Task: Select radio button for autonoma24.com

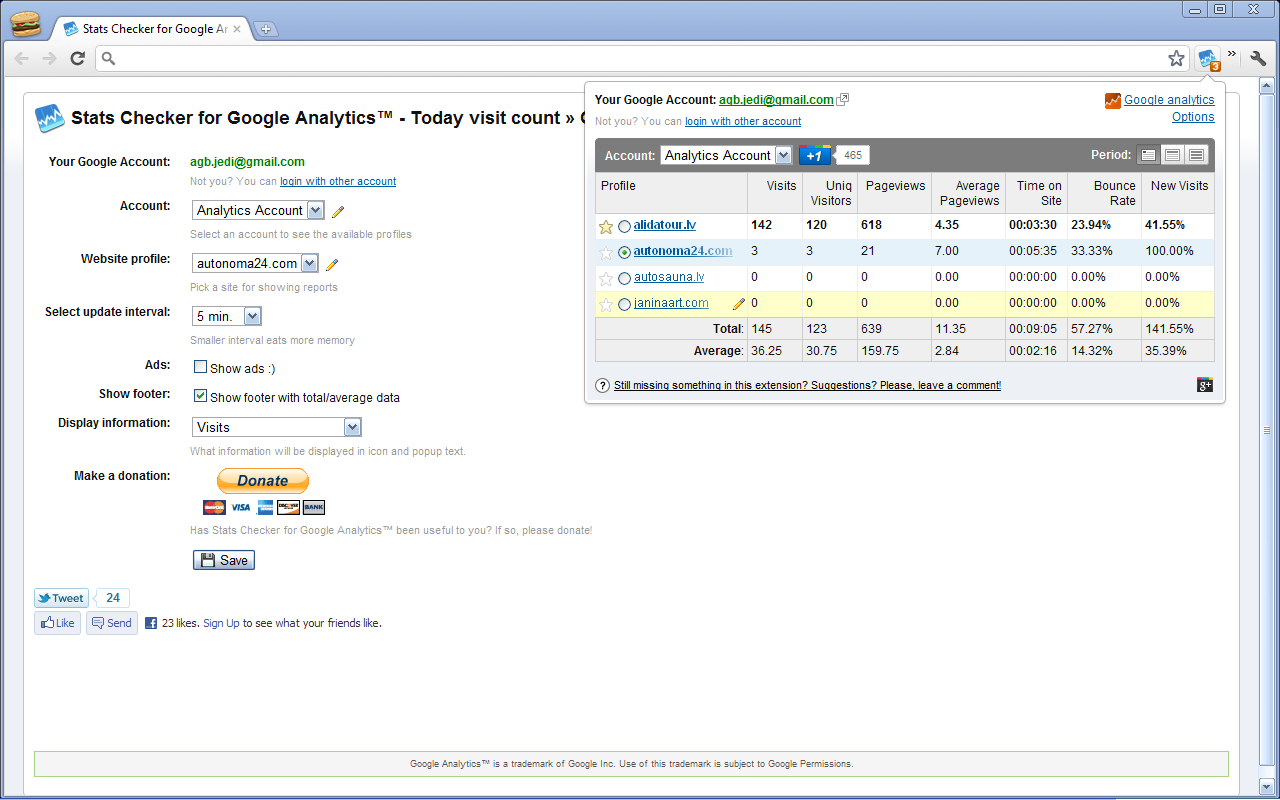Action: 625,253
